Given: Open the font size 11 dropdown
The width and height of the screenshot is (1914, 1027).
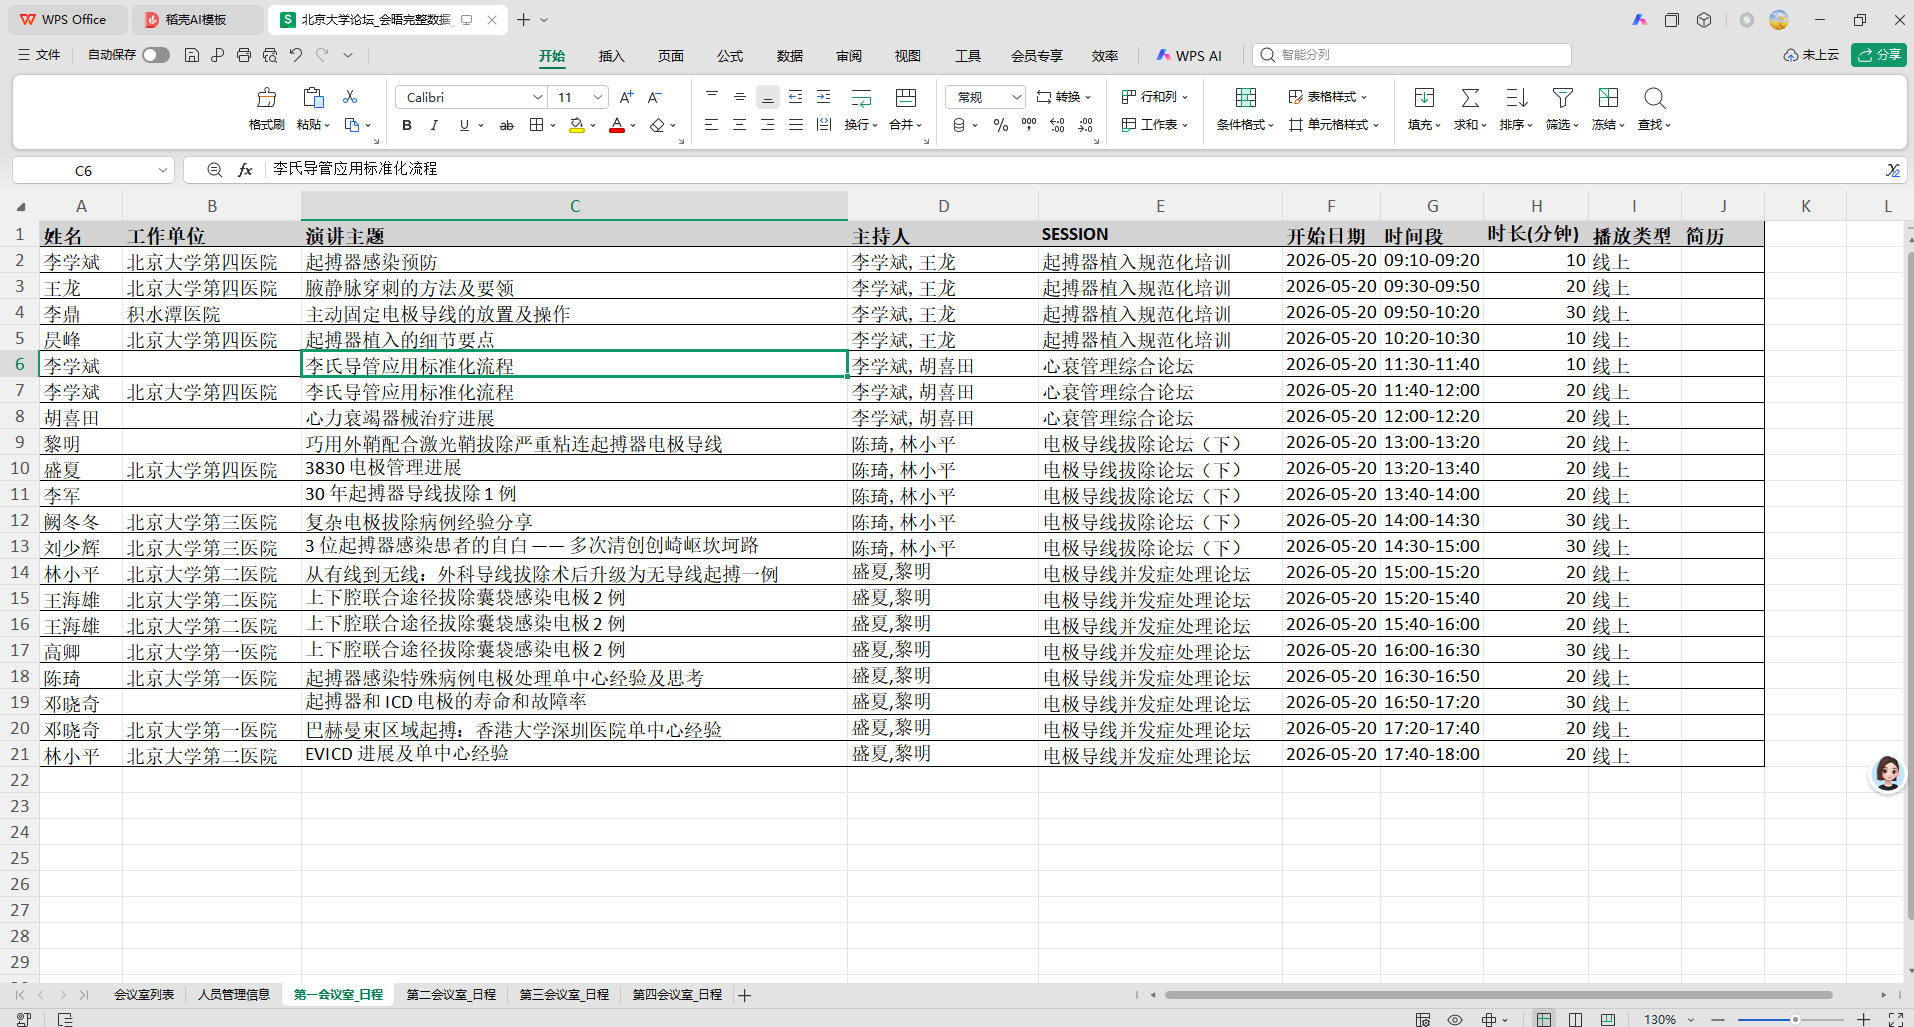Looking at the screenshot, I should tap(598, 97).
